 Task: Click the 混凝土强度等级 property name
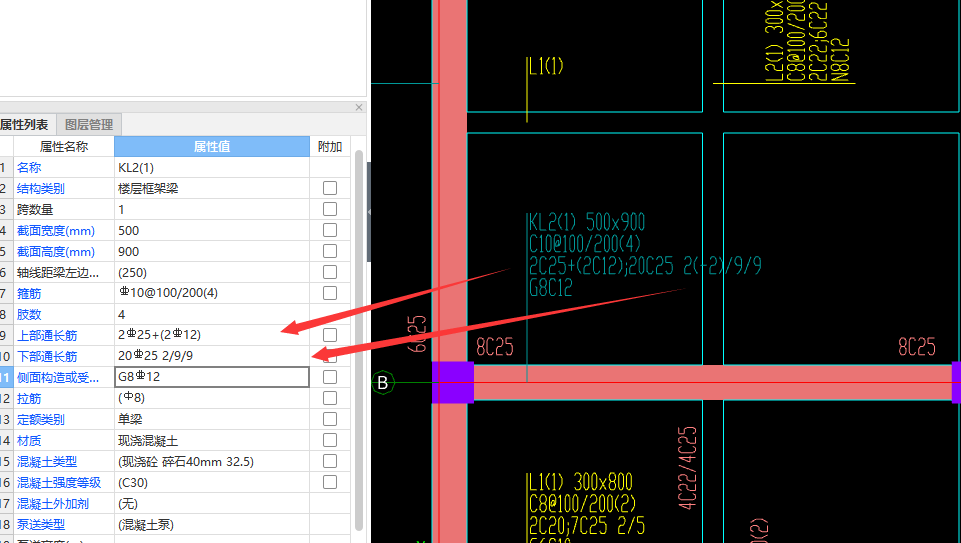pos(59,483)
